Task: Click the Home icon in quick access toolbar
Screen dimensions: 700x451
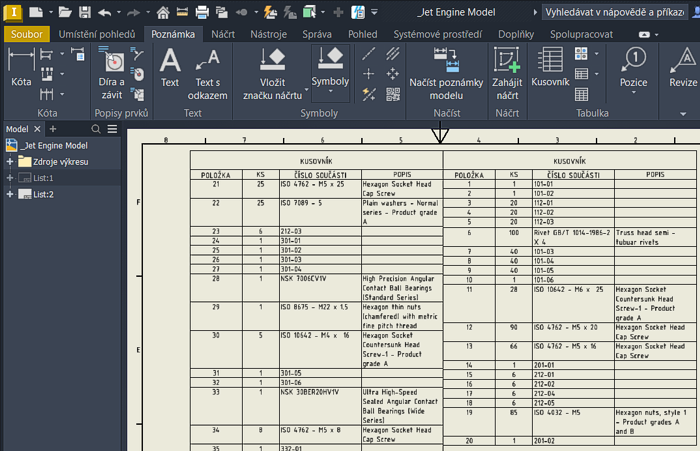Action: click(x=163, y=13)
